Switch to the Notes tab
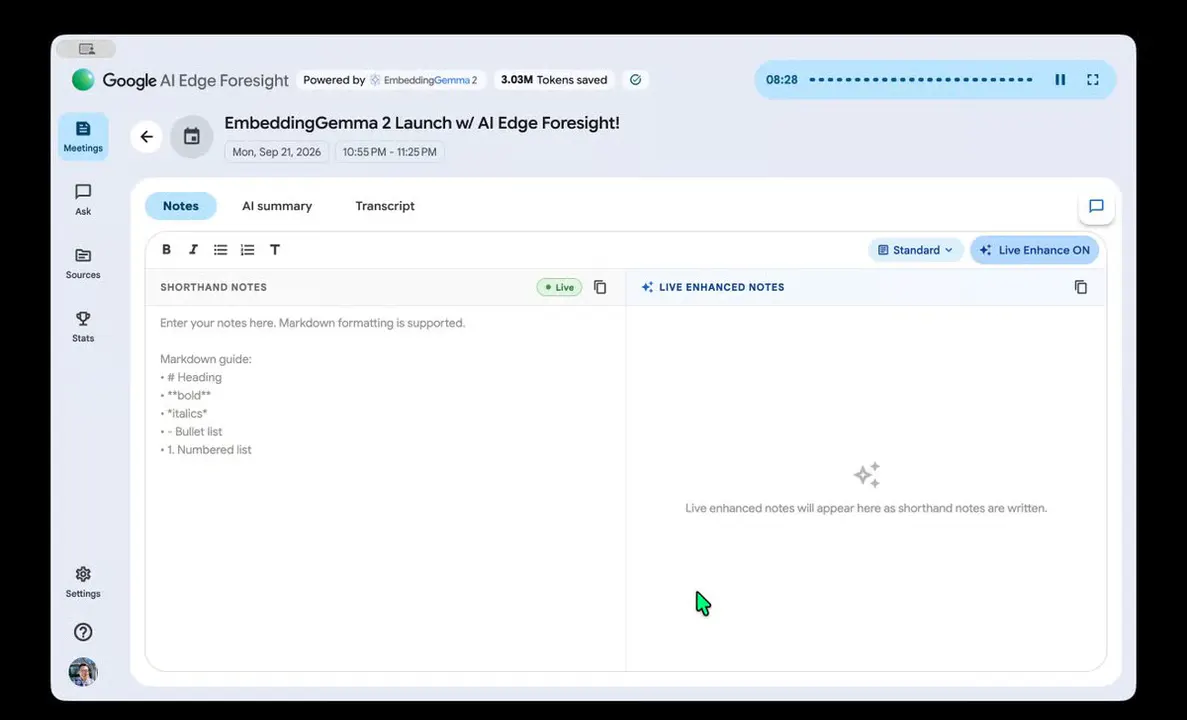The width and height of the screenshot is (1187, 720). [180, 206]
